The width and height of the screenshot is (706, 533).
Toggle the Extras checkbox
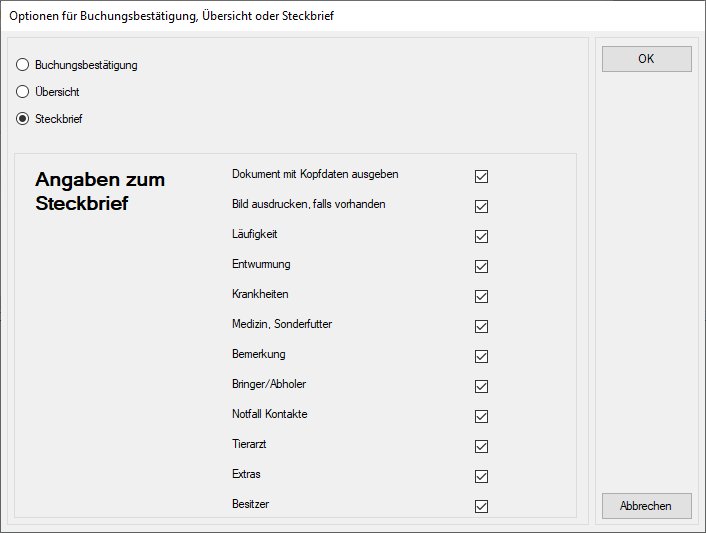point(481,476)
